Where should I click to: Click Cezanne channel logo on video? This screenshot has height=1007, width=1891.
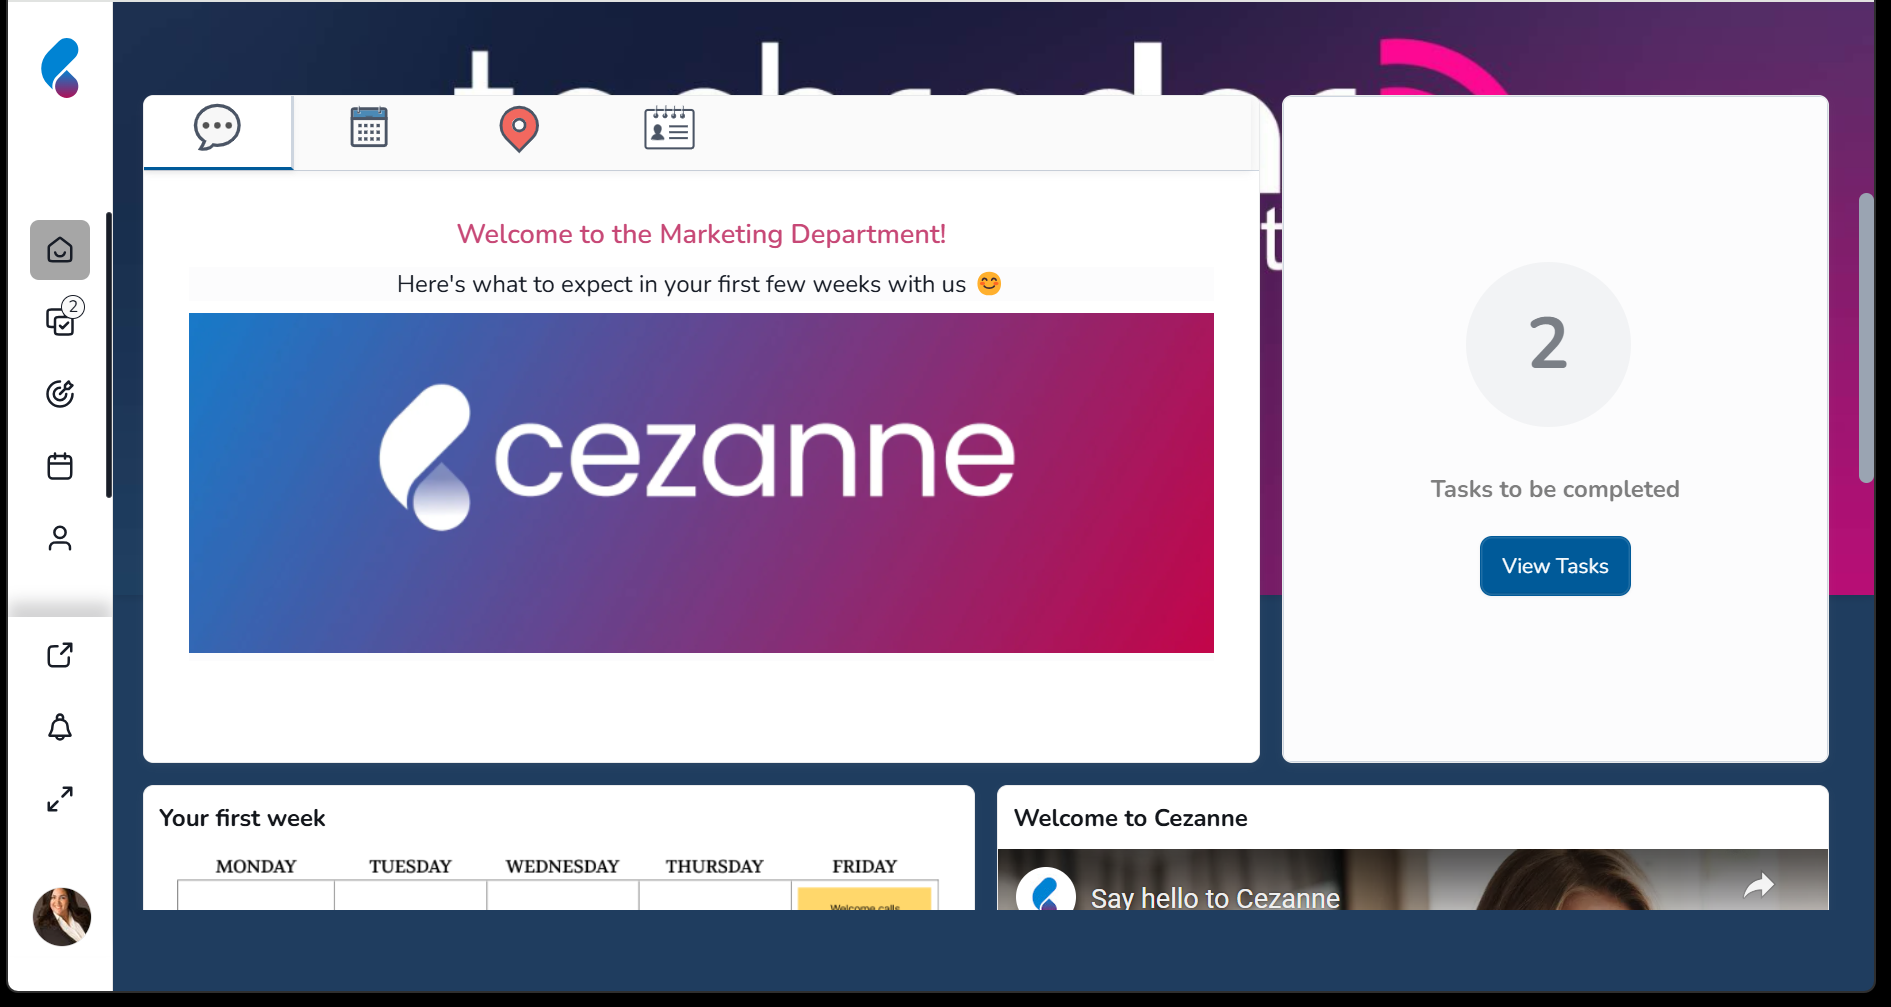pyautogui.click(x=1046, y=889)
